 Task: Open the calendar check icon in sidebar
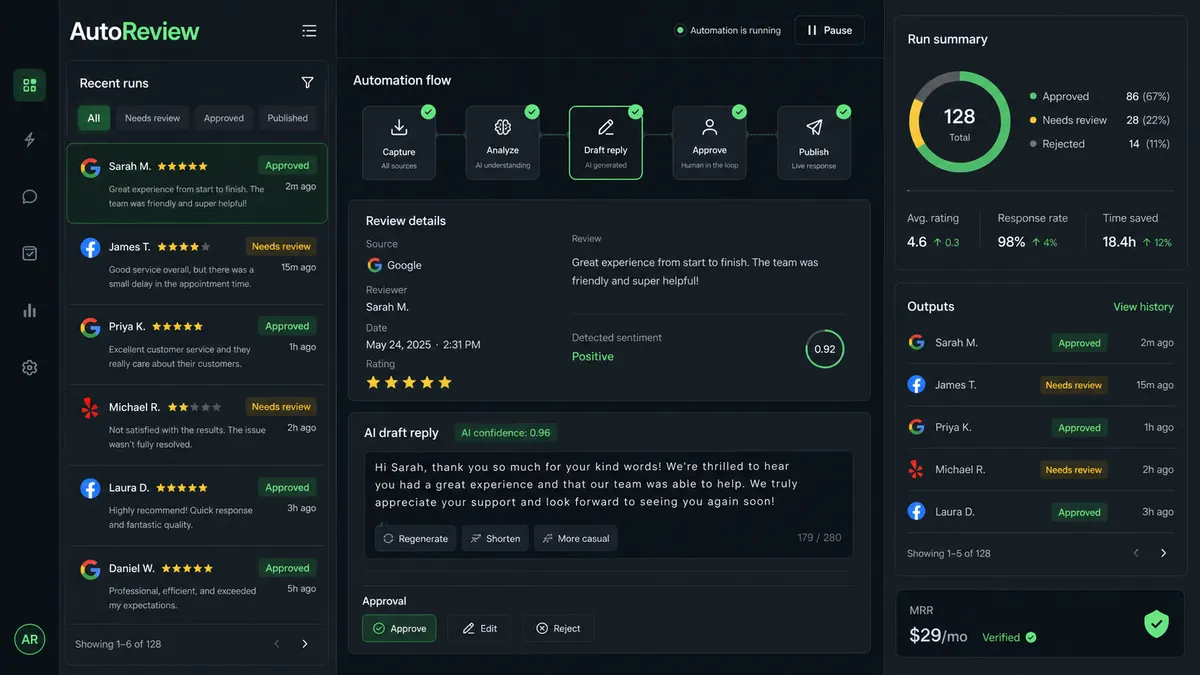[29, 253]
